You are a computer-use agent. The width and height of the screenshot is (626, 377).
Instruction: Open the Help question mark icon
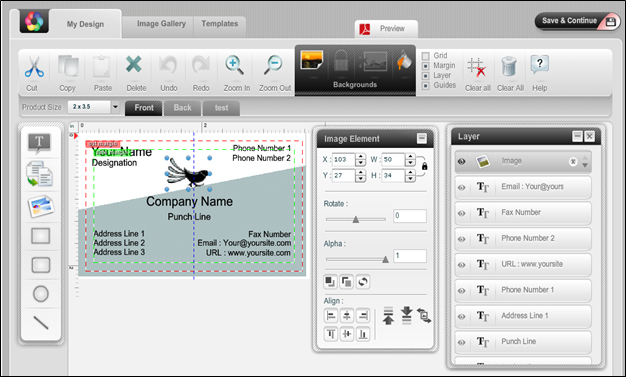539,64
